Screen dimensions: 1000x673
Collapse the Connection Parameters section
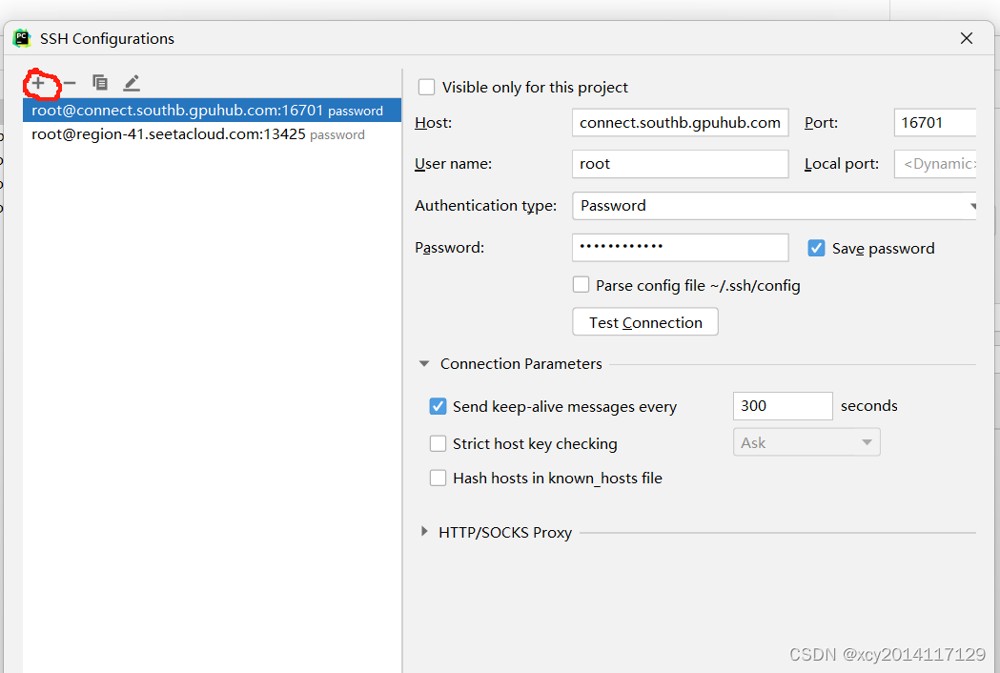click(423, 364)
